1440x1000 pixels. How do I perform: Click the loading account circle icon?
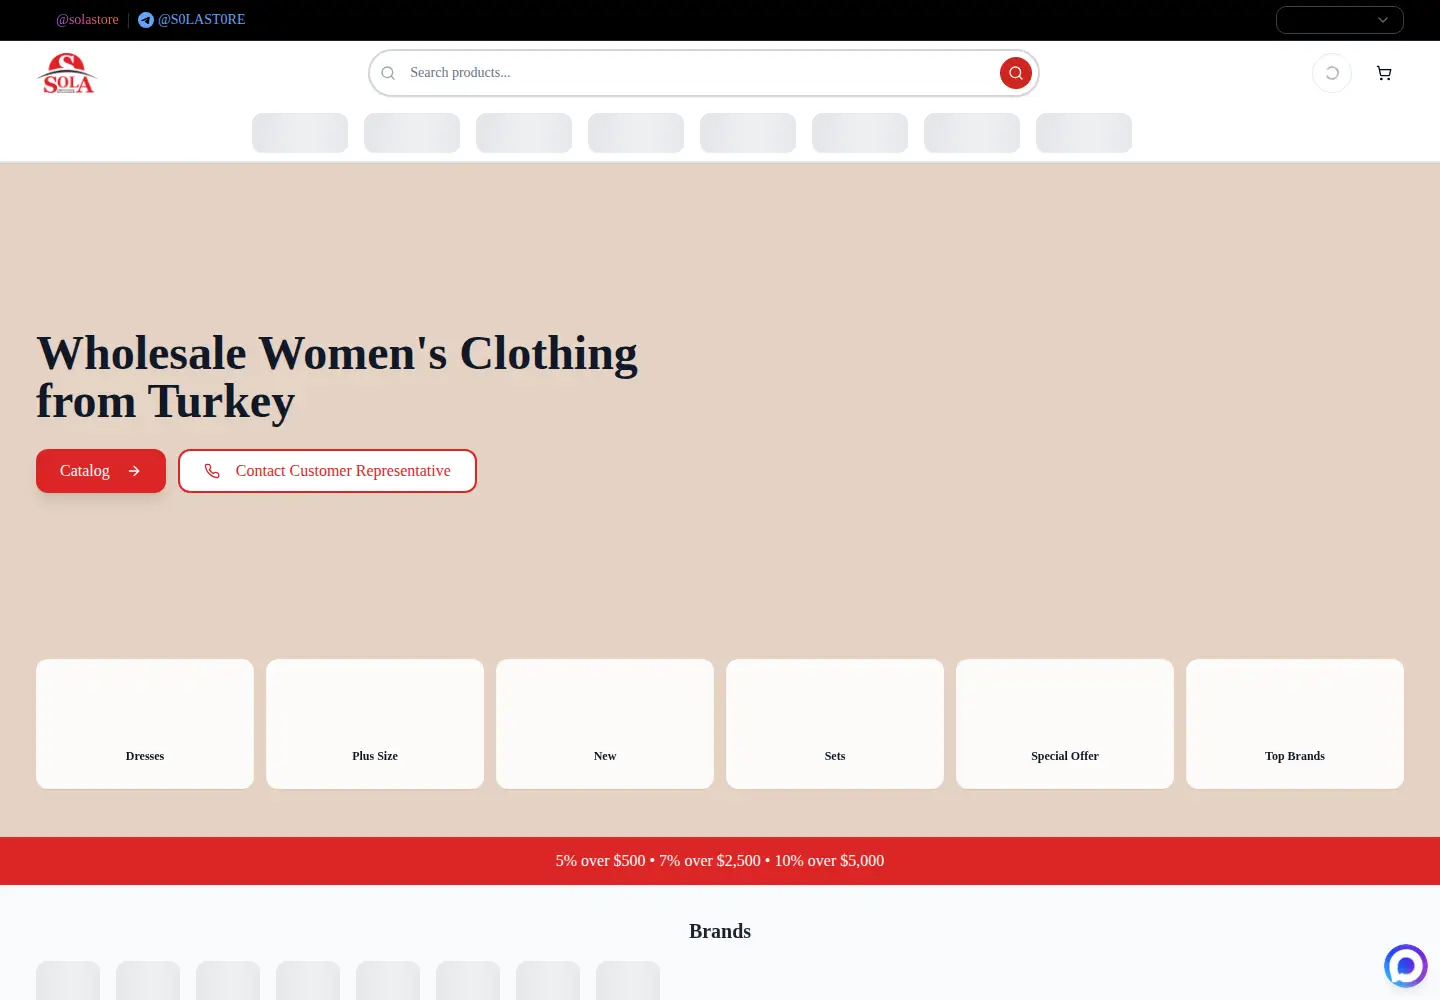pos(1332,73)
